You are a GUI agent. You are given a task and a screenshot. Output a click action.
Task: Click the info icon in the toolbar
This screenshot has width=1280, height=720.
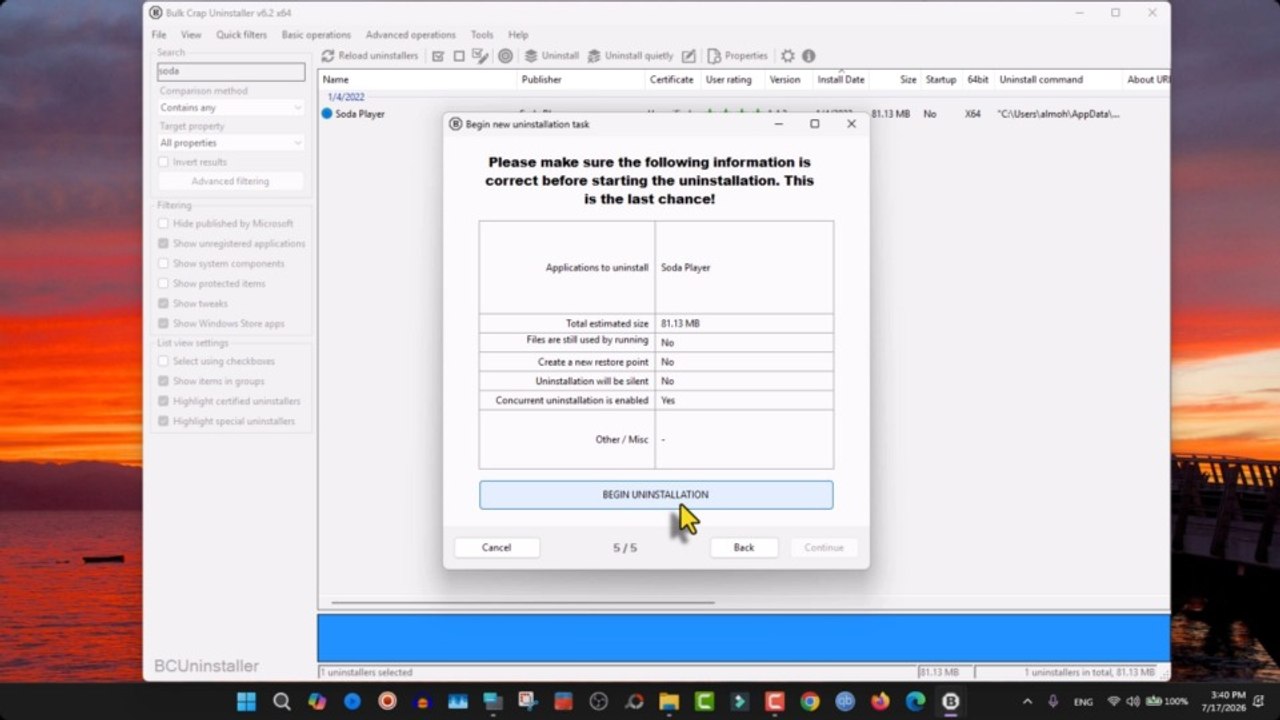pos(808,56)
